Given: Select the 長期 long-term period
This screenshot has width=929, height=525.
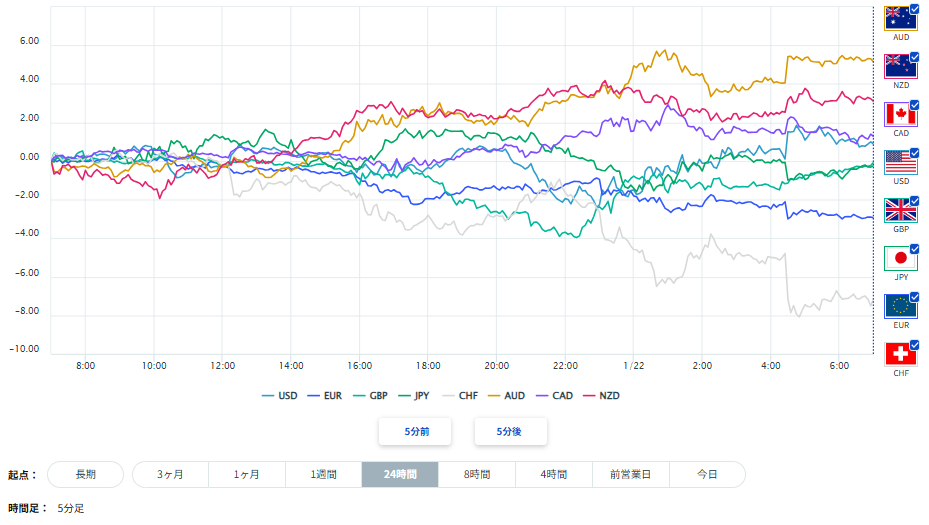Looking at the screenshot, I should pyautogui.click(x=85, y=475).
